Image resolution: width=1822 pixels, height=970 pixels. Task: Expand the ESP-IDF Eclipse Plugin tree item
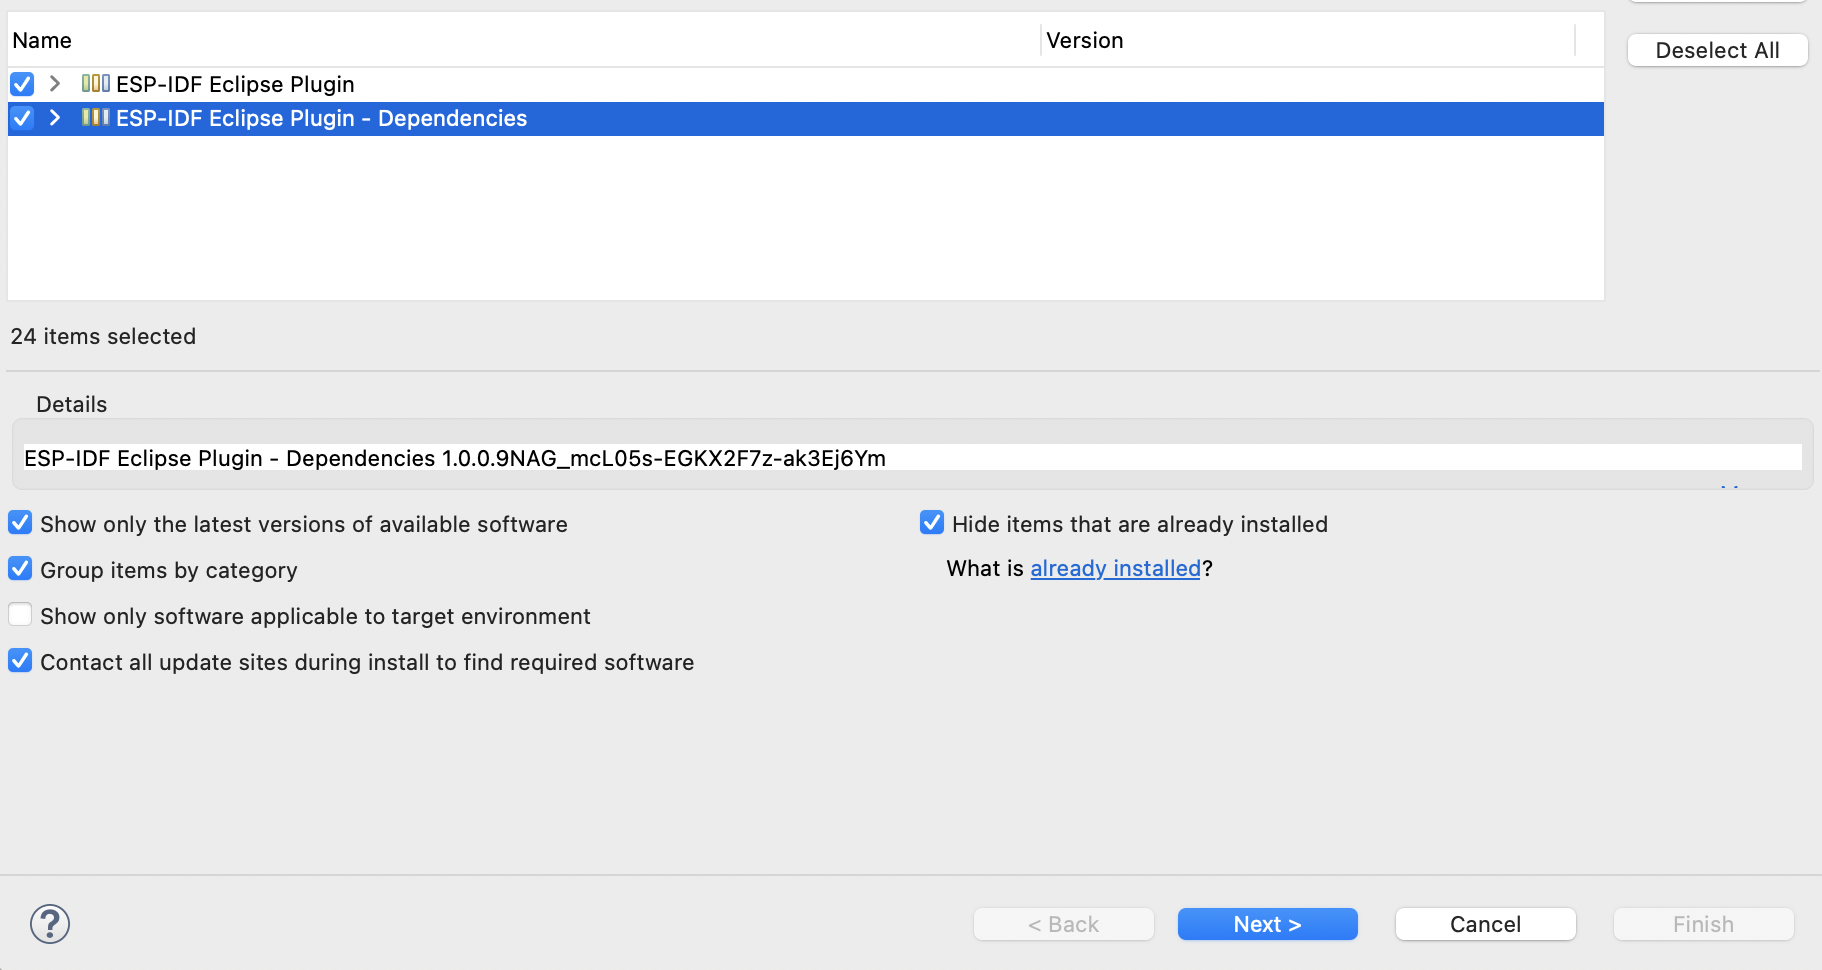coord(54,84)
